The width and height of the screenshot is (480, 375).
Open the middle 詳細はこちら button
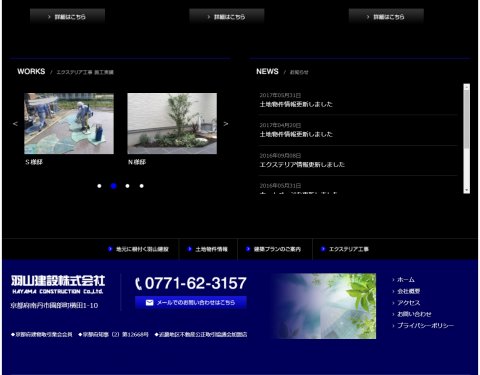227,16
